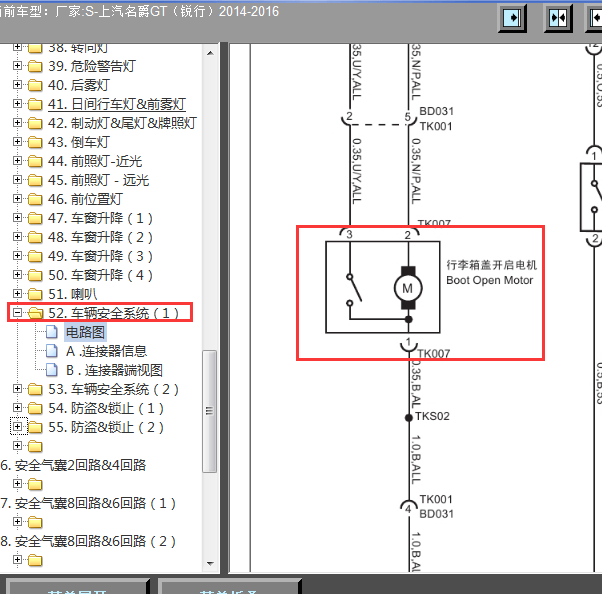Expand folder 51. 喇叭
Viewport: 602px width, 594px height.
coord(17,293)
